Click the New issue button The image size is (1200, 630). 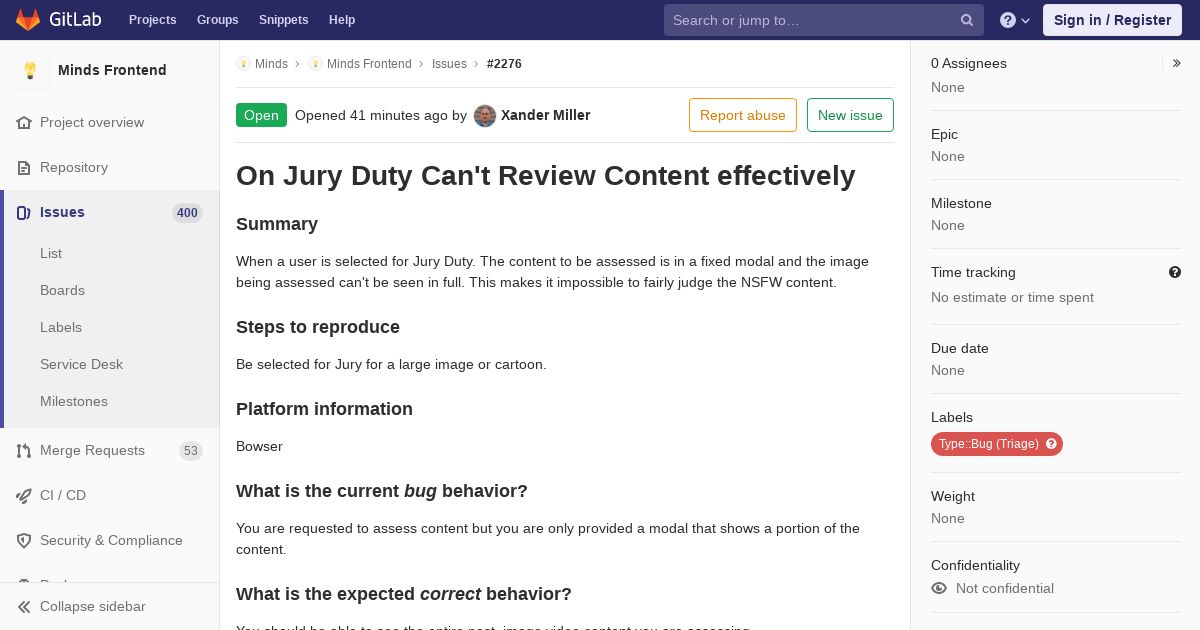[x=850, y=115]
